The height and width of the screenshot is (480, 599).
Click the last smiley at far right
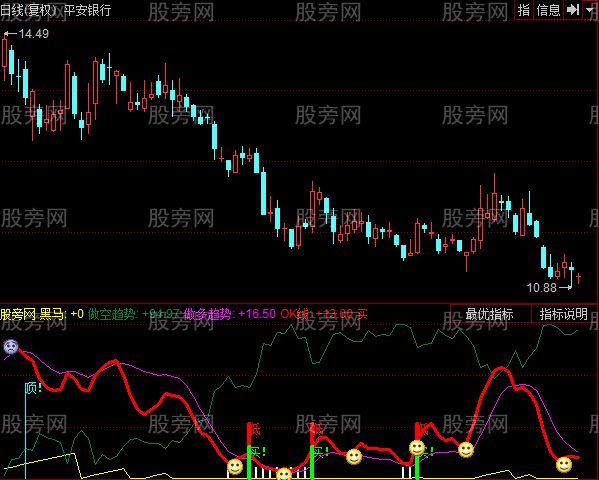564,465
